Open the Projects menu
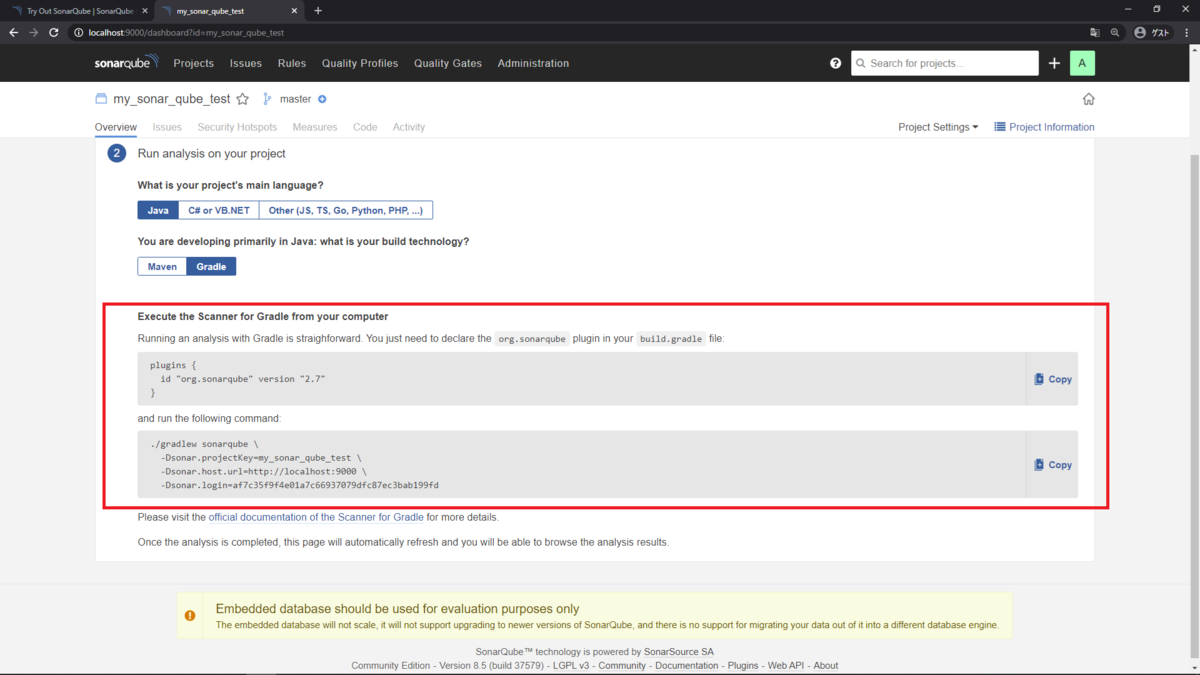This screenshot has width=1200, height=675. (x=193, y=63)
